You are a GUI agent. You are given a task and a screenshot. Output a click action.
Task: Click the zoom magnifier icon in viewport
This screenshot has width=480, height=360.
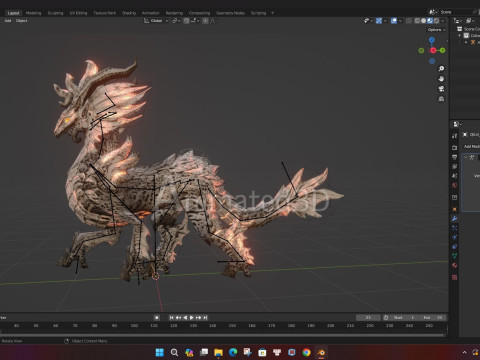click(x=441, y=69)
